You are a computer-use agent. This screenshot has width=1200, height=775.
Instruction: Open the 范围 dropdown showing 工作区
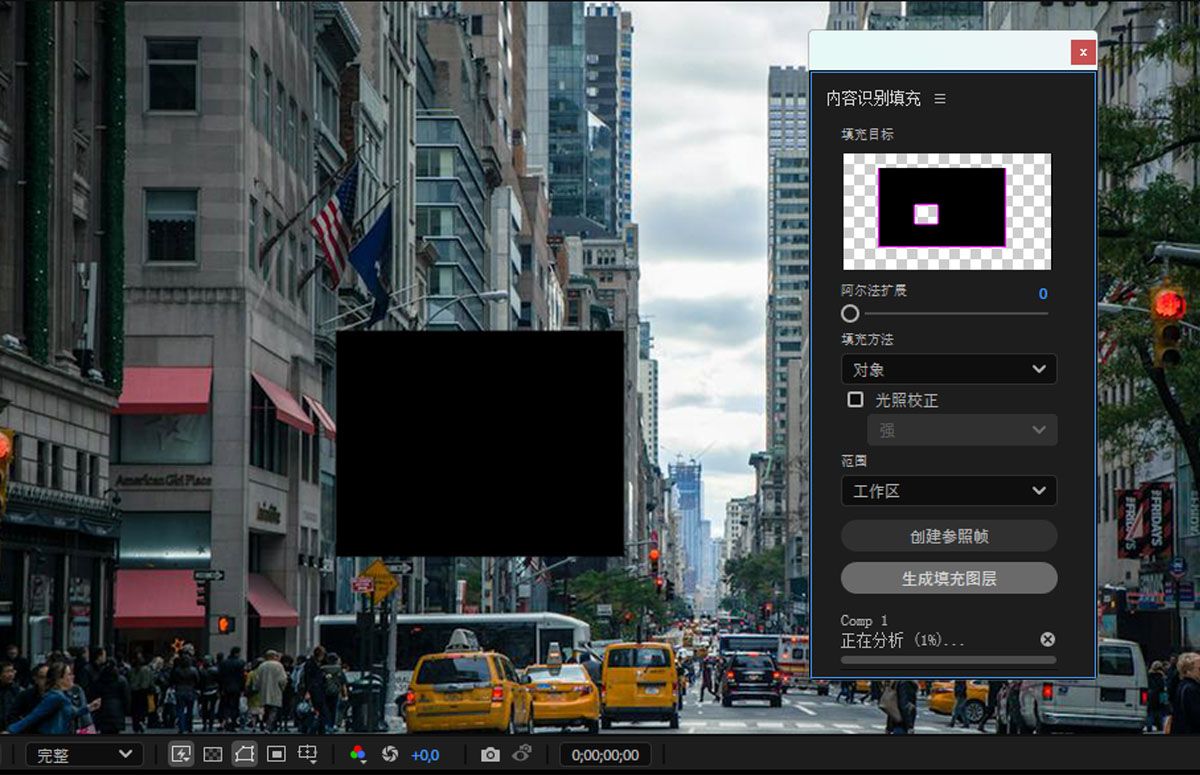tap(949, 491)
